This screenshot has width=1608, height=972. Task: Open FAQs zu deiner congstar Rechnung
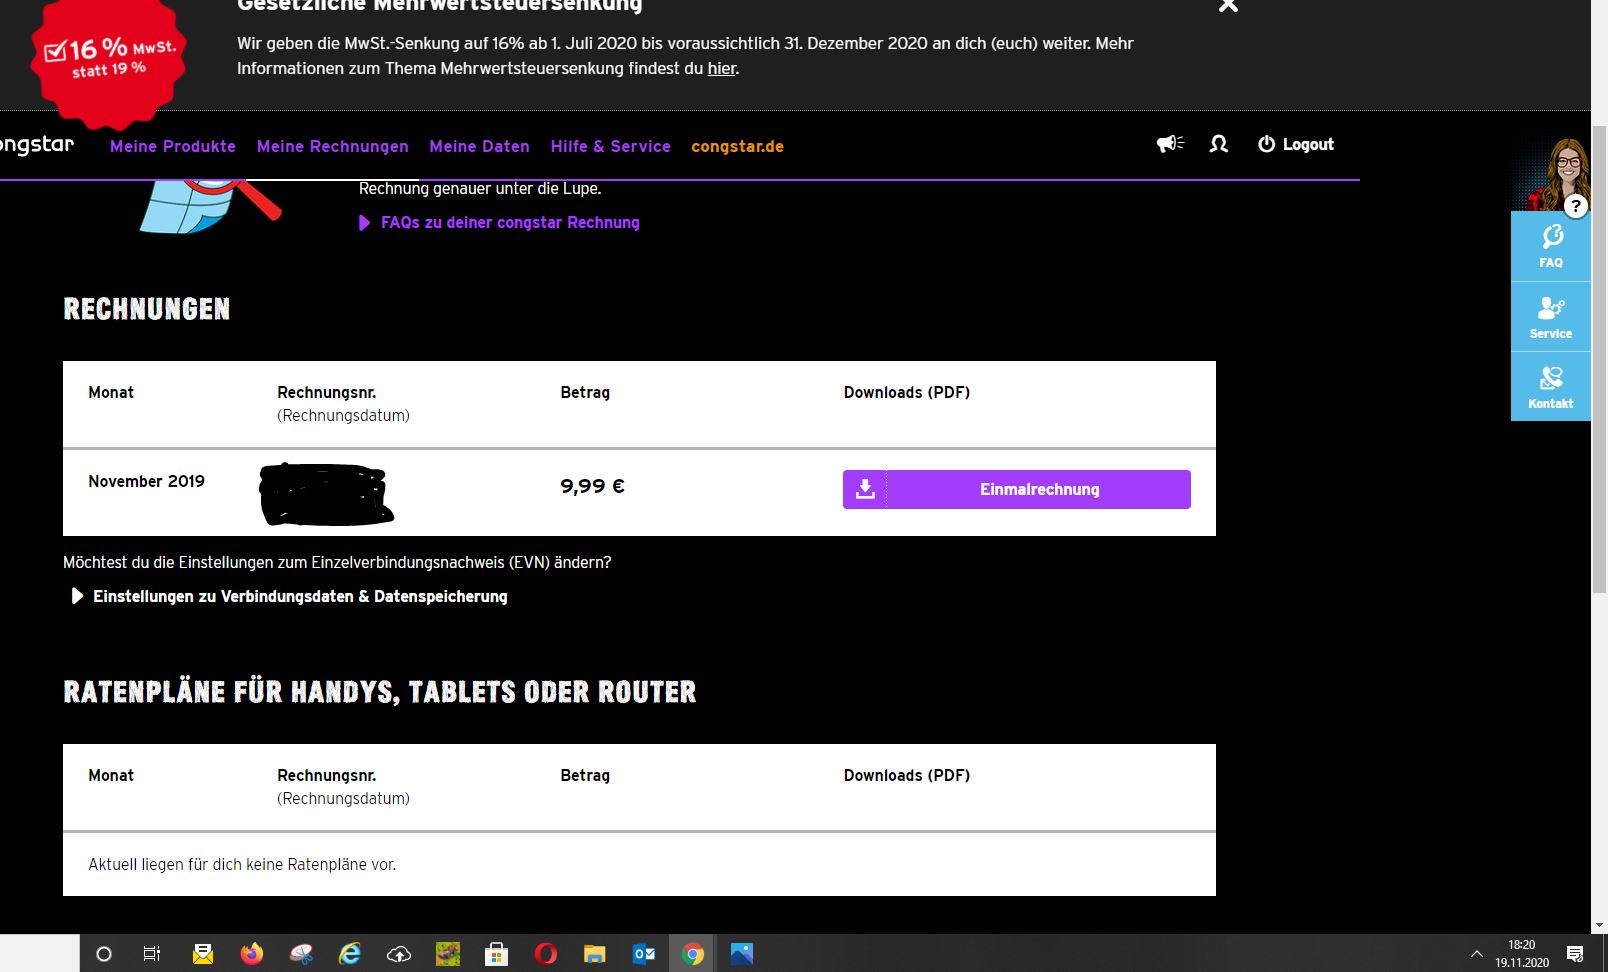(x=509, y=223)
